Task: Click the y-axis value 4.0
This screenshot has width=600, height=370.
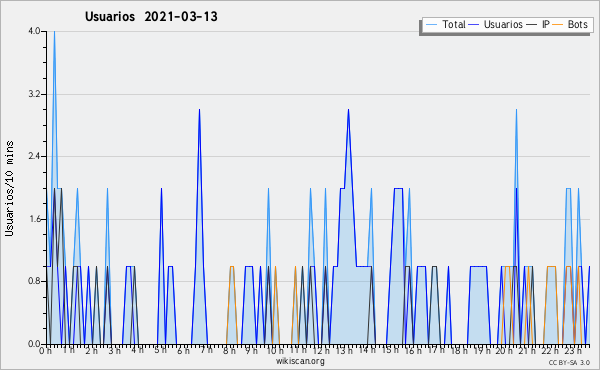Action: point(34,31)
